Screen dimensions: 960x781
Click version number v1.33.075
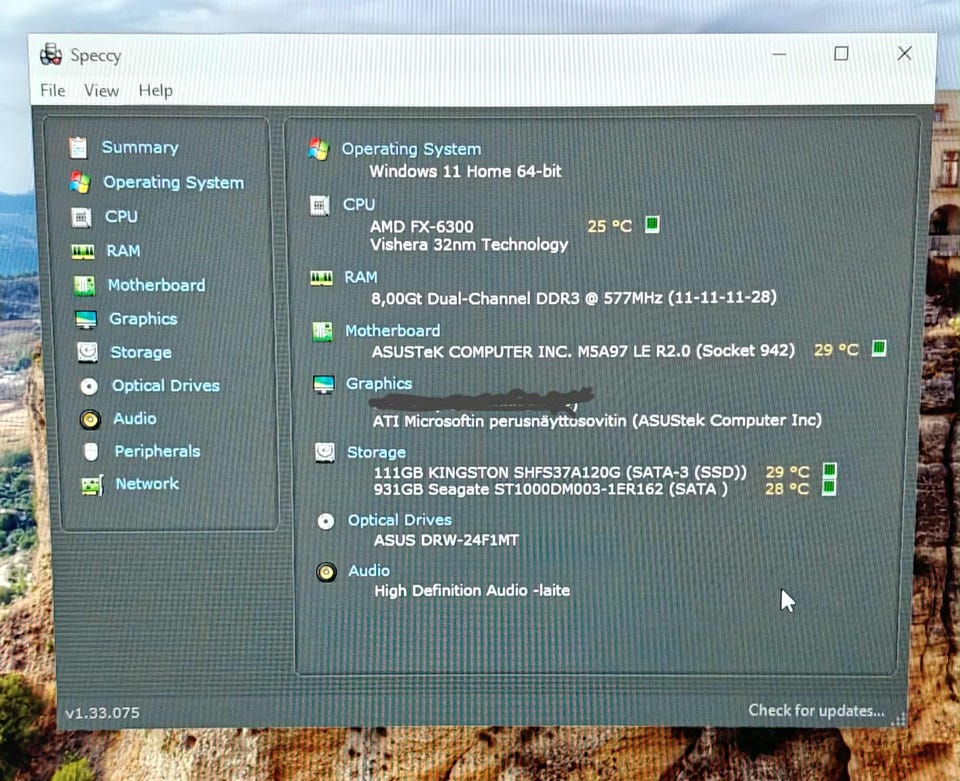[x=102, y=713]
